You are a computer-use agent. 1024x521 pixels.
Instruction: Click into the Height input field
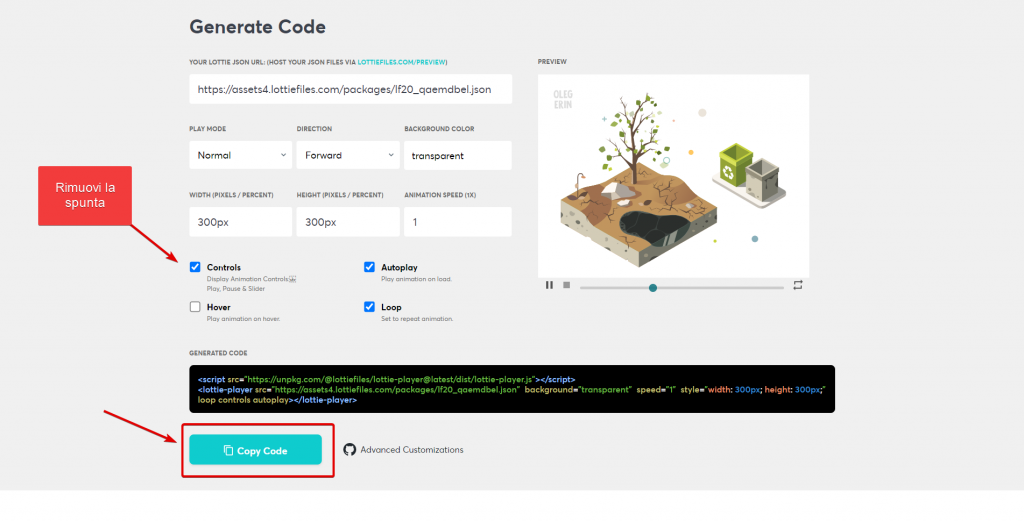click(347, 222)
